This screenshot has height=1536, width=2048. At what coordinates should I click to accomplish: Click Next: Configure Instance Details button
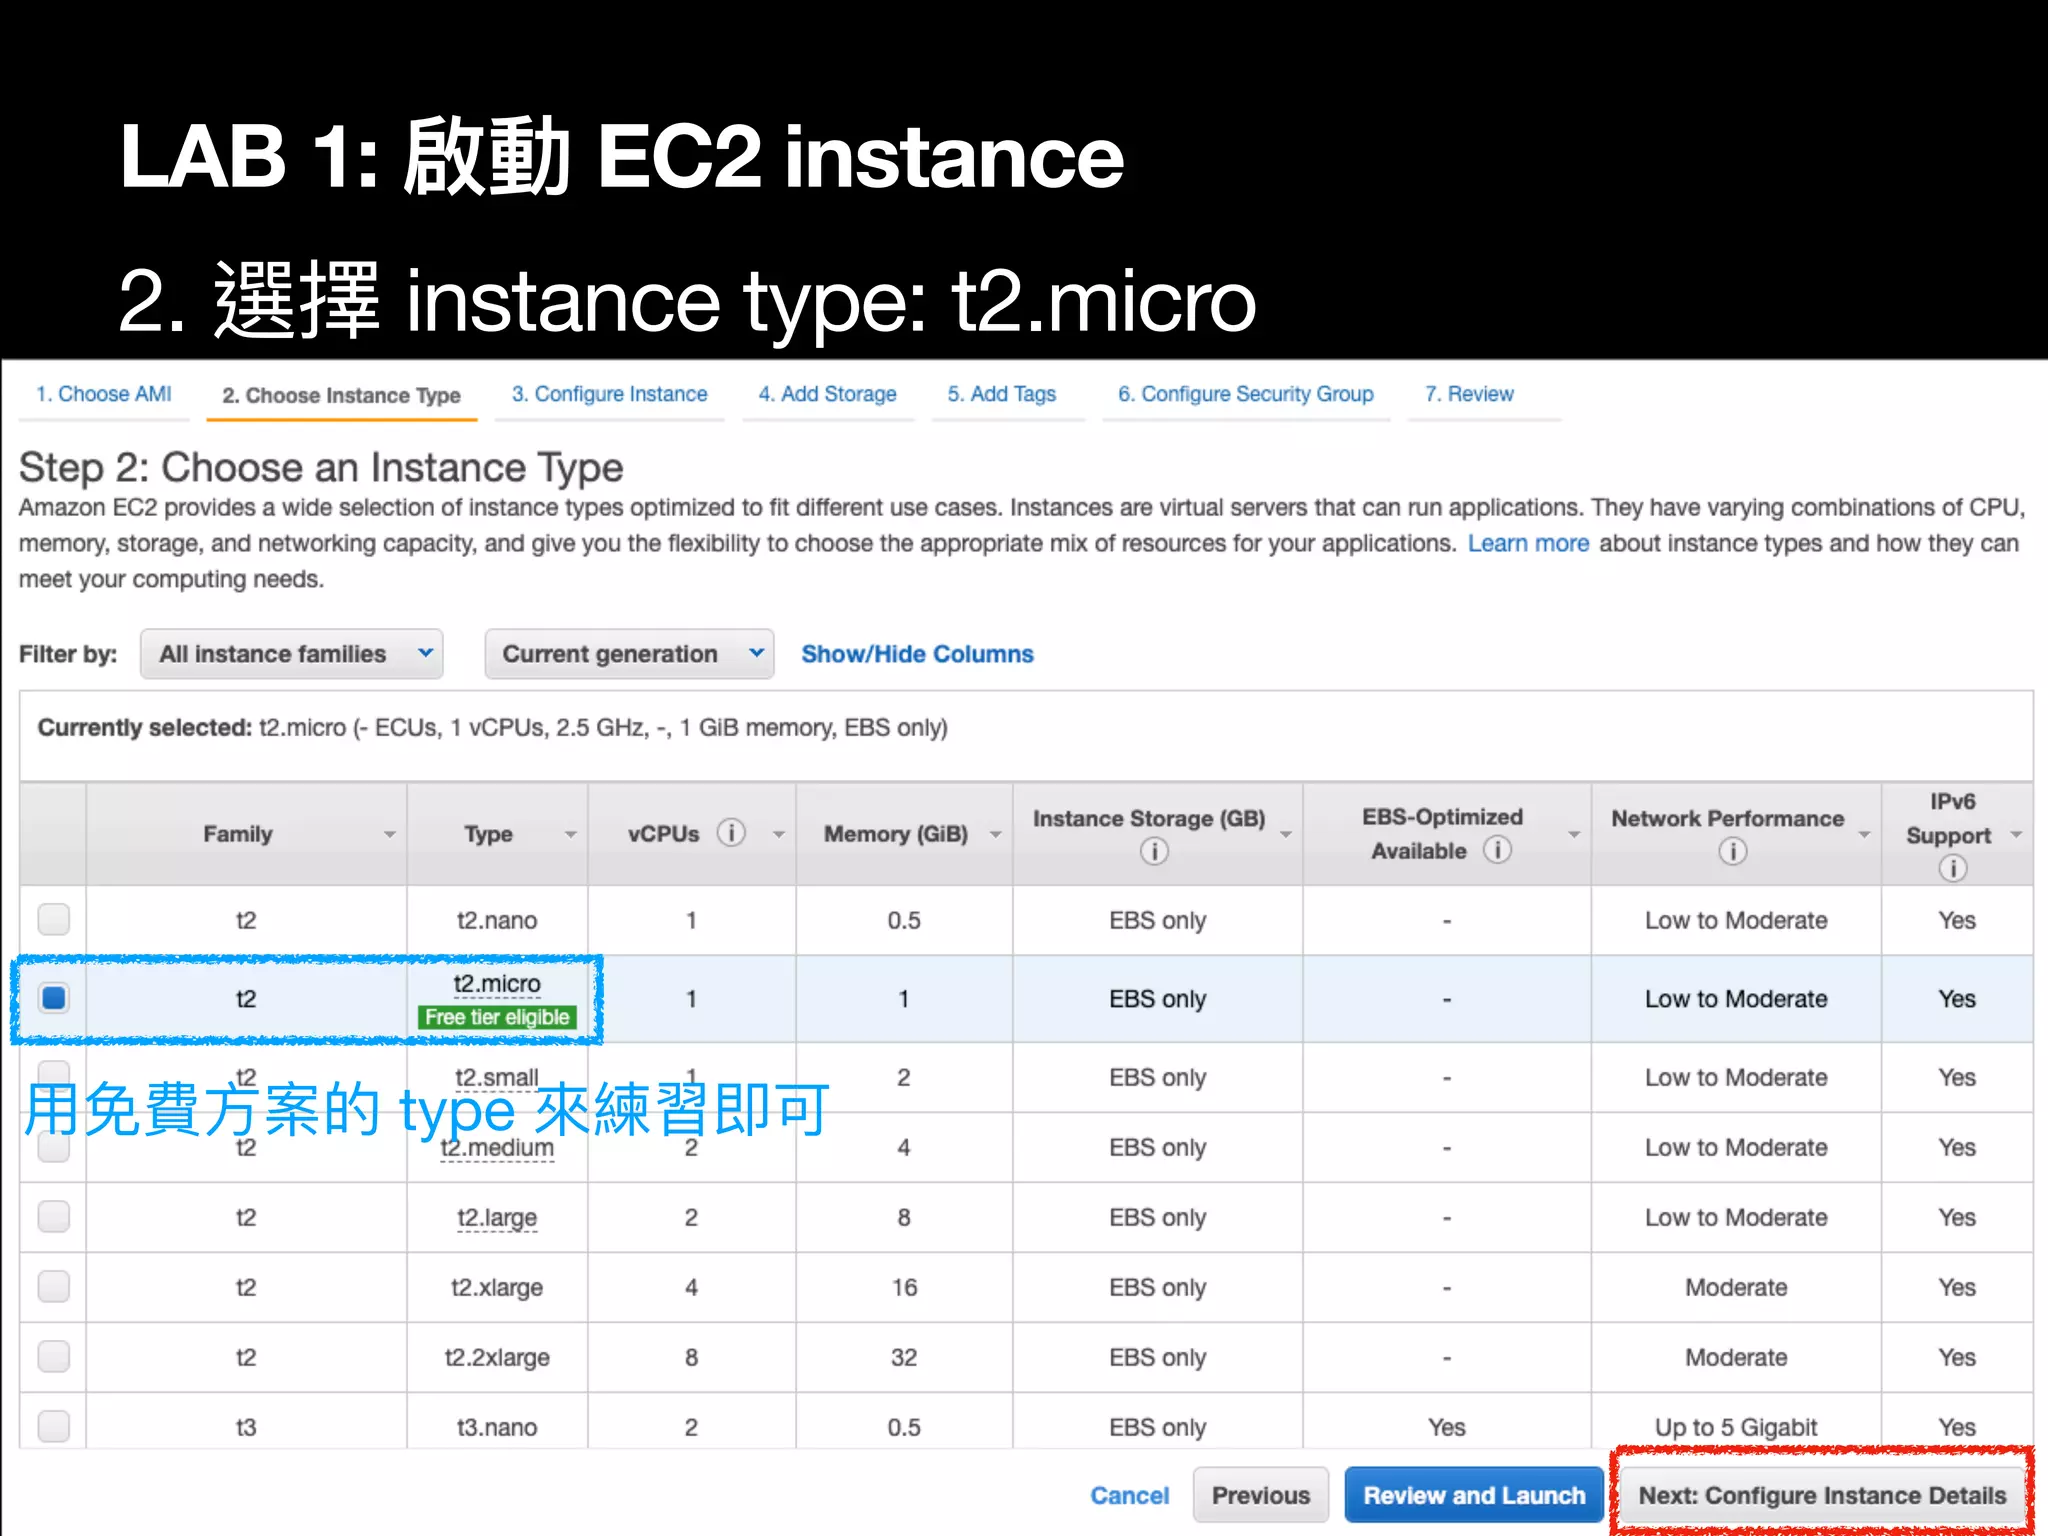point(1822,1495)
